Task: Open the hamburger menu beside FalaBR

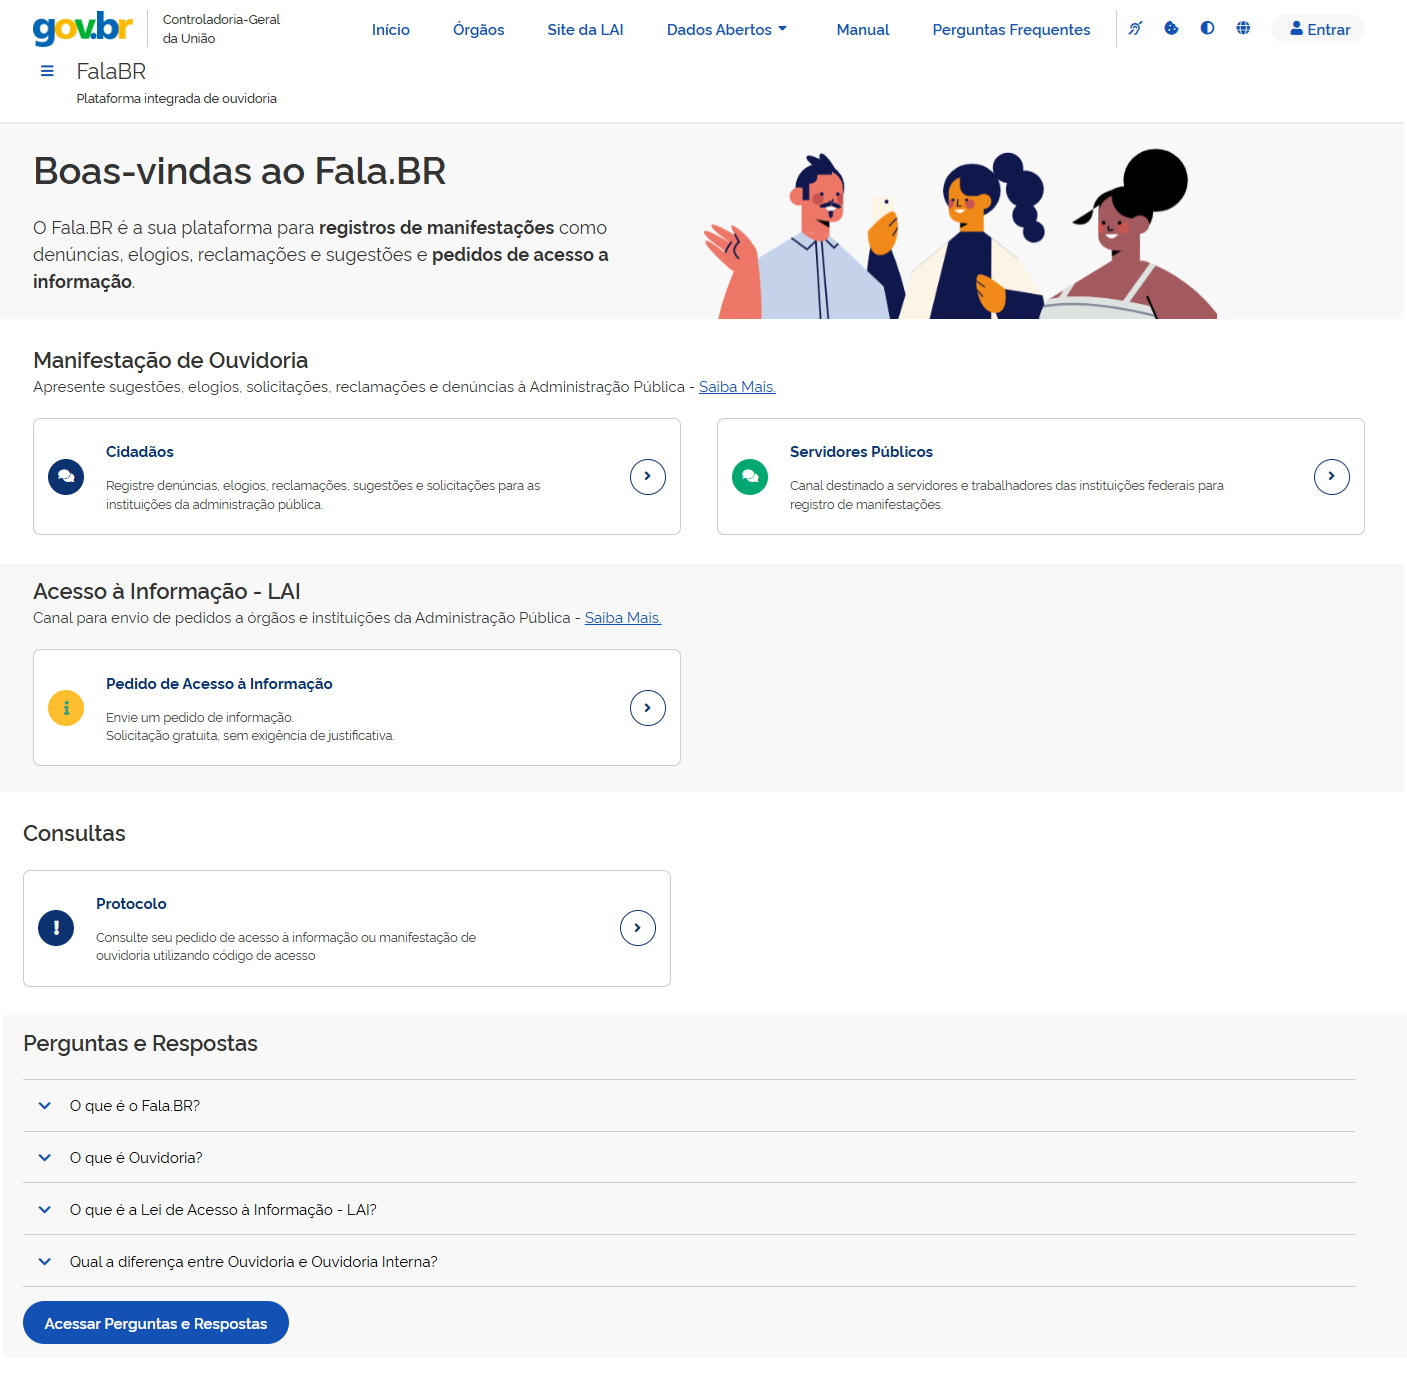Action: tap(47, 71)
